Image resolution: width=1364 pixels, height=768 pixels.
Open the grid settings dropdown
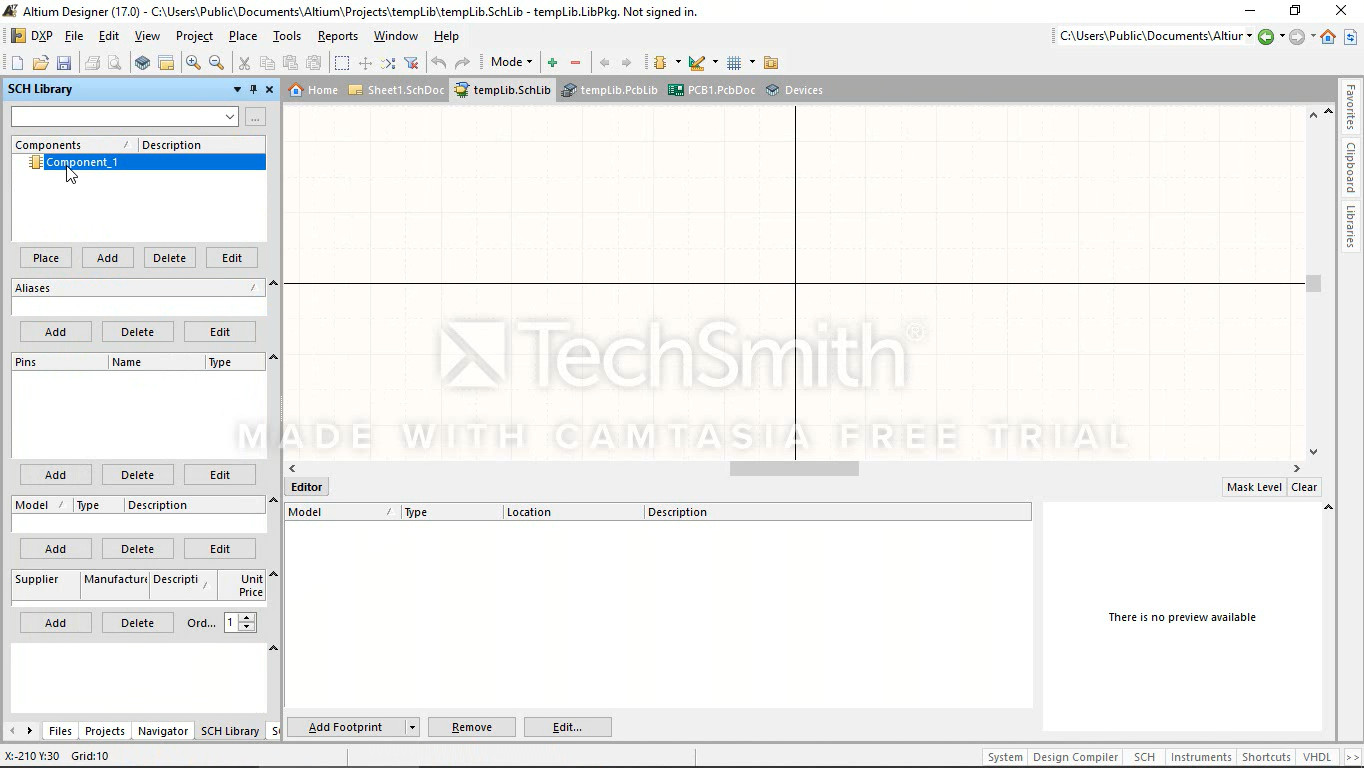pos(752,63)
